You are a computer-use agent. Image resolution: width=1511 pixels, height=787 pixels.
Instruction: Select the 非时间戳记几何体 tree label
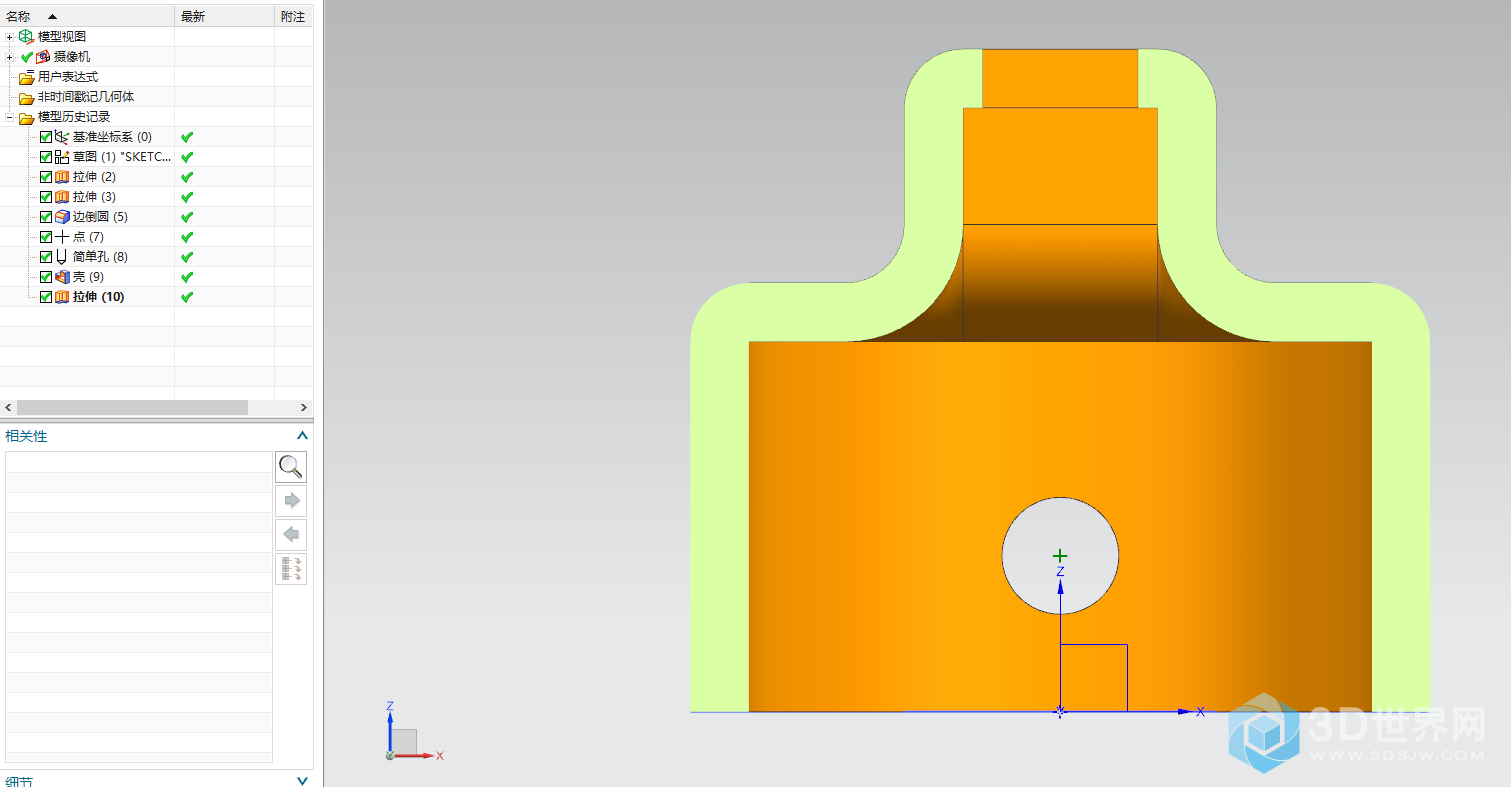coord(86,97)
